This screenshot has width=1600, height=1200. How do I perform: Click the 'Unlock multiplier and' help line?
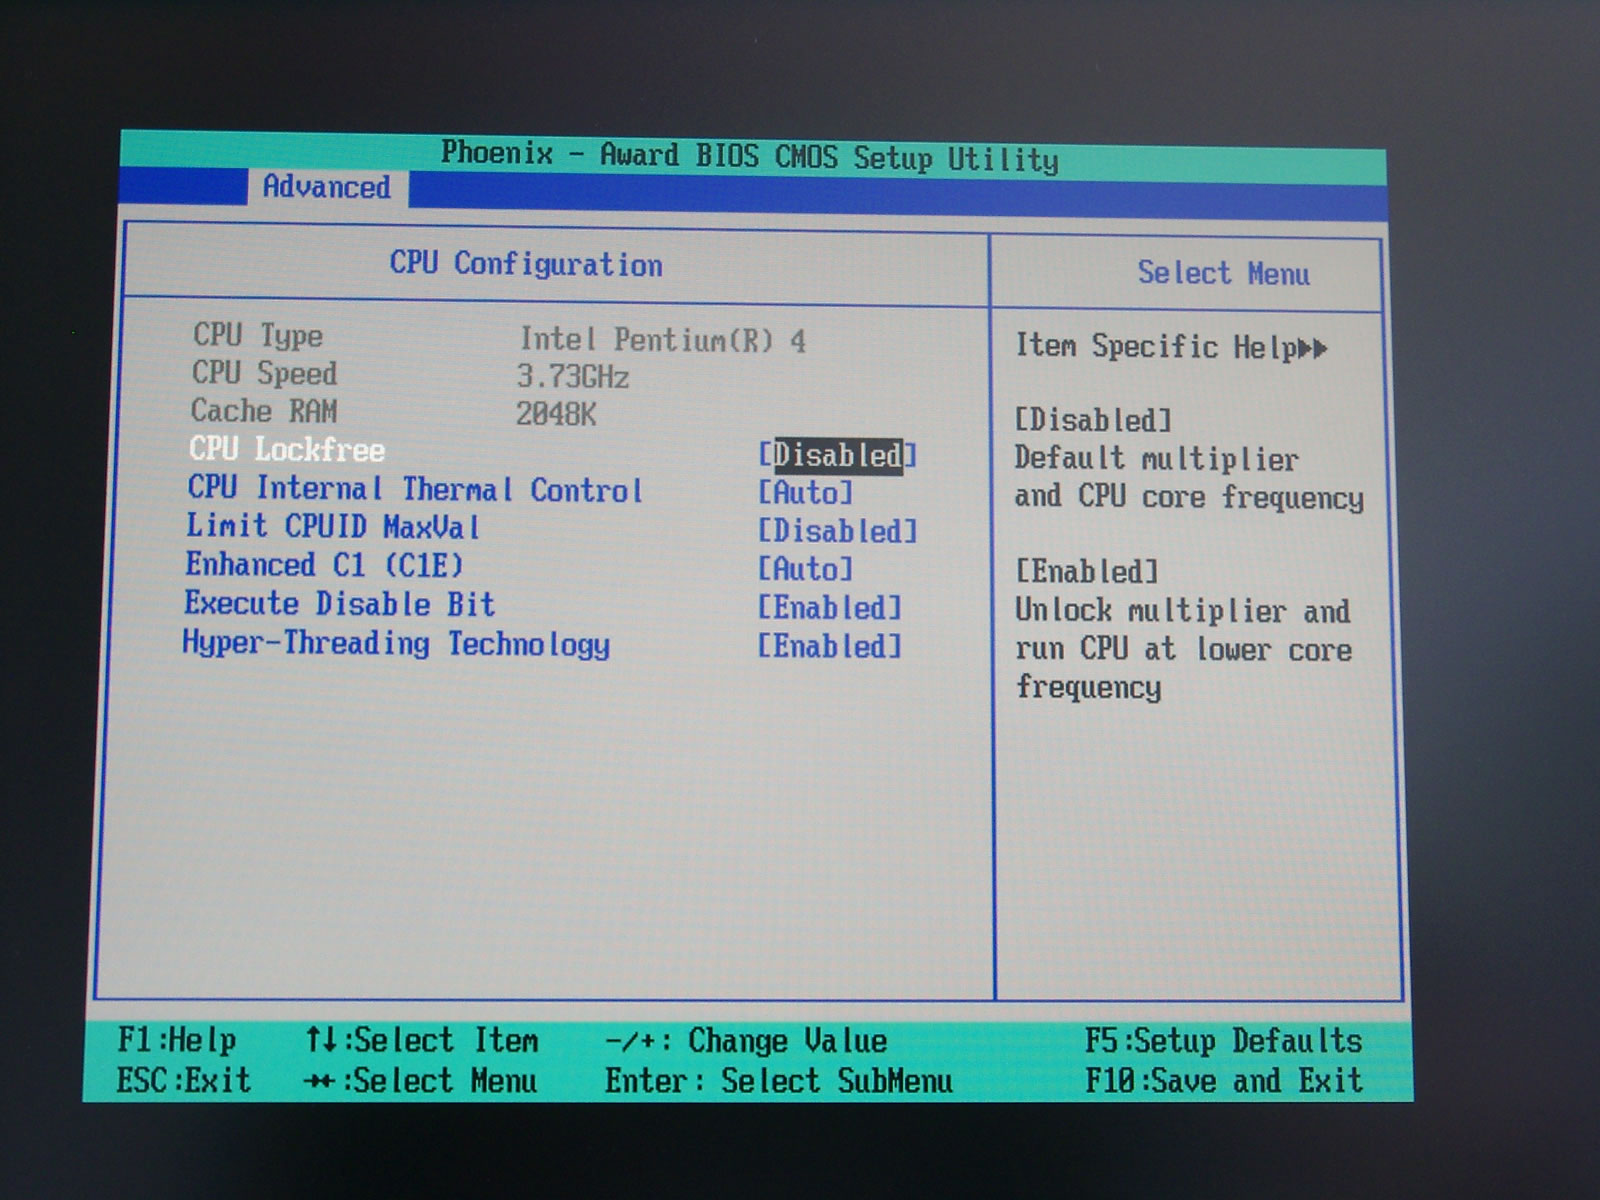[1182, 610]
